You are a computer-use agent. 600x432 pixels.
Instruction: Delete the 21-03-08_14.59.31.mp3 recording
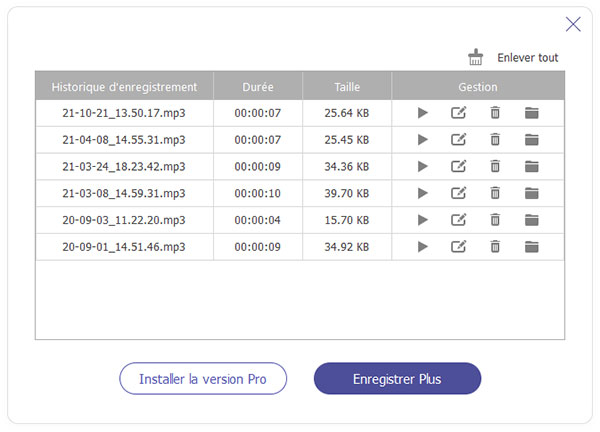click(x=495, y=193)
